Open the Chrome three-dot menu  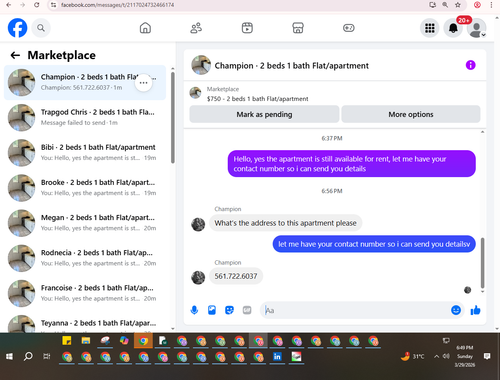pos(491,5)
